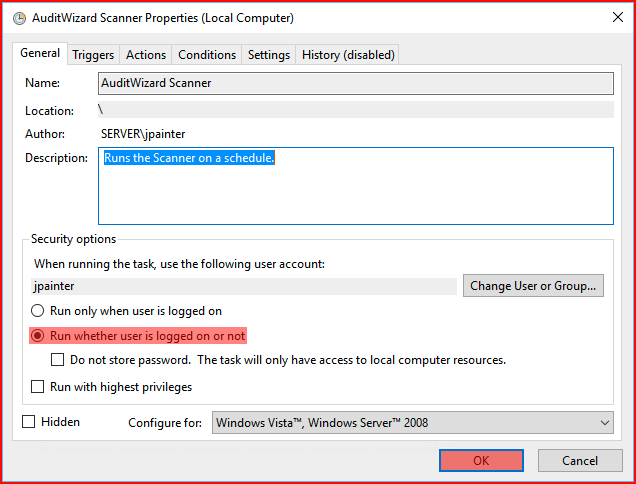Enable Run with highest privileges
Image resolution: width=636 pixels, height=484 pixels.
tap(37, 387)
